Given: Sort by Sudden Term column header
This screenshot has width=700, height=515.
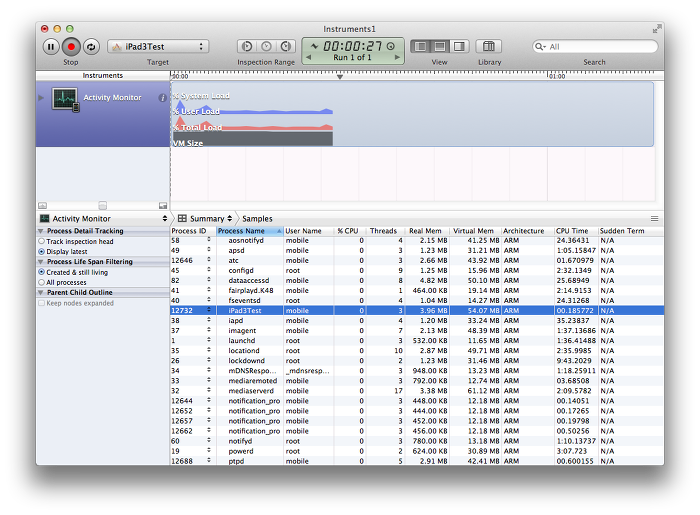Looking at the screenshot, I should click(631, 231).
